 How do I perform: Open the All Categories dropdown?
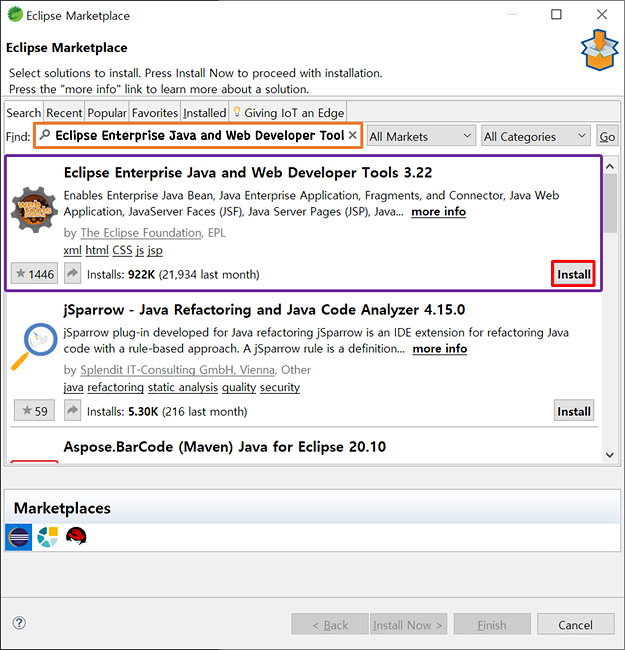tap(535, 136)
